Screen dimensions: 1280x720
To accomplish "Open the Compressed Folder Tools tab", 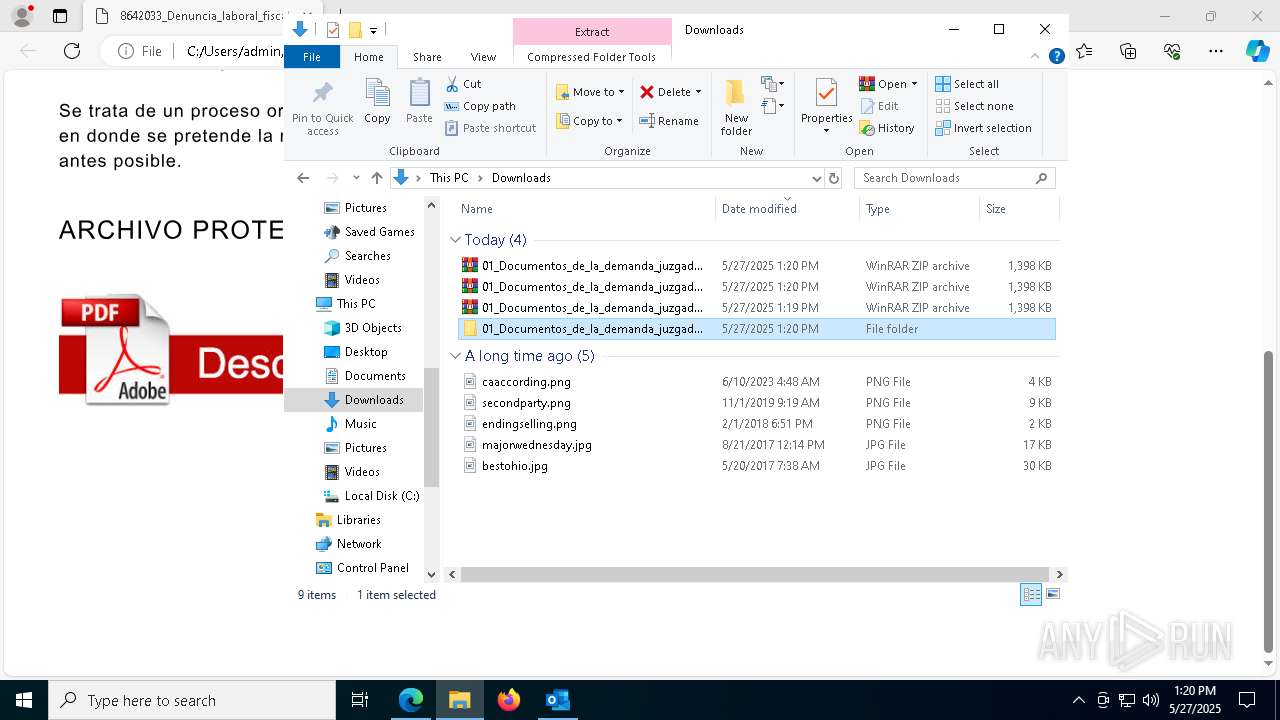I will point(592,57).
